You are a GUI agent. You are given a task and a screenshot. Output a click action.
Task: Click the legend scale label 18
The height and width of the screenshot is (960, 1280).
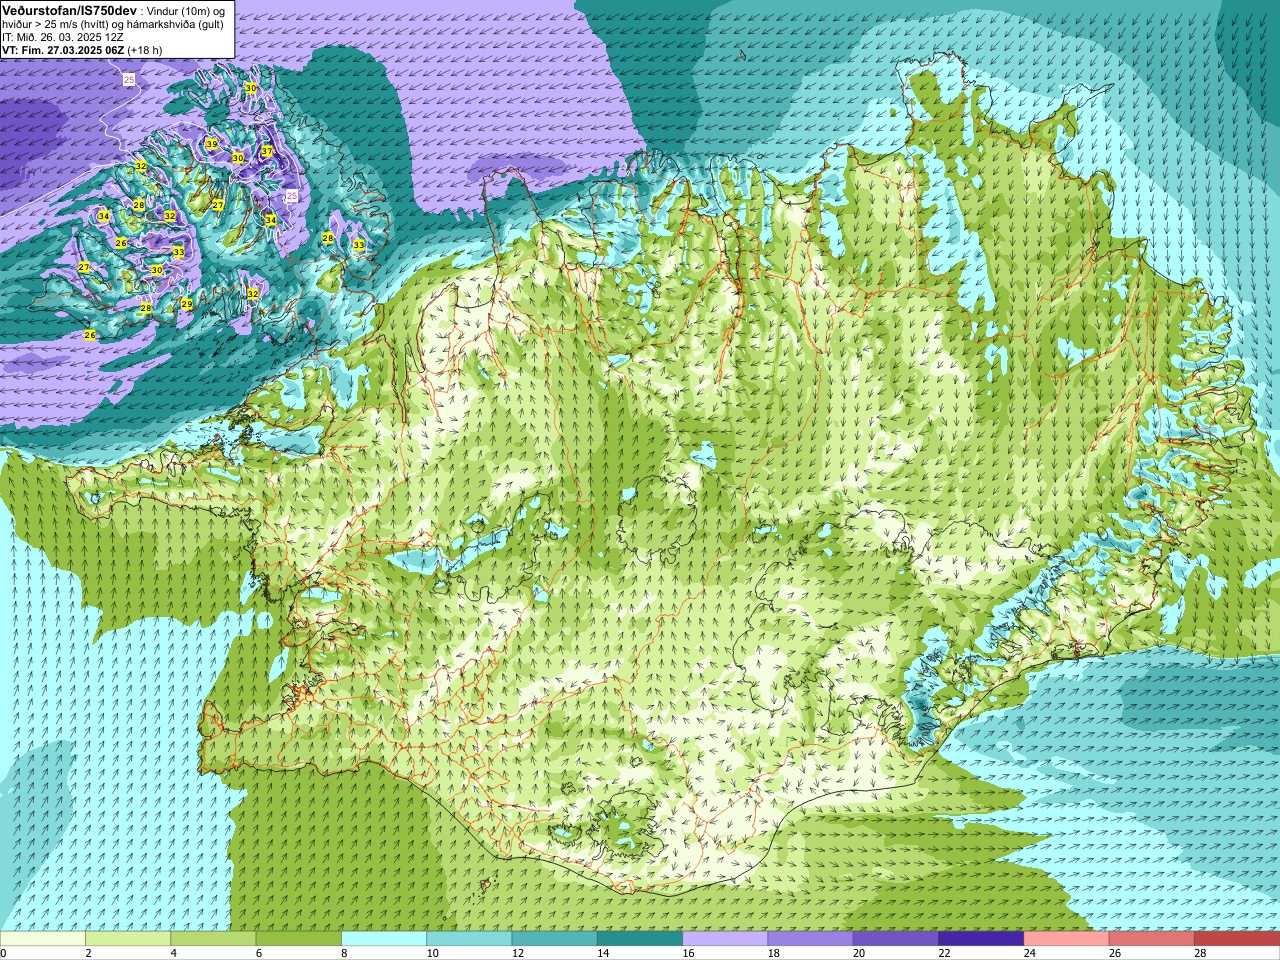point(773,953)
